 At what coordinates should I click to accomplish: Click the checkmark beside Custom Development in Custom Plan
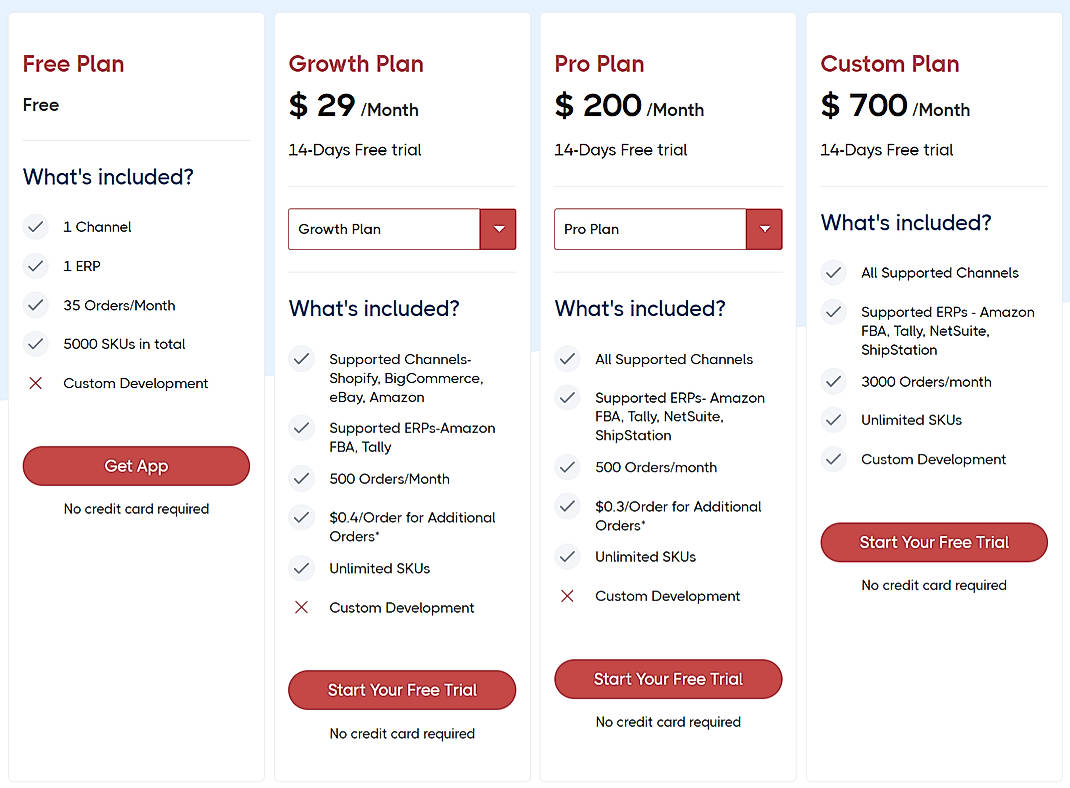point(833,459)
